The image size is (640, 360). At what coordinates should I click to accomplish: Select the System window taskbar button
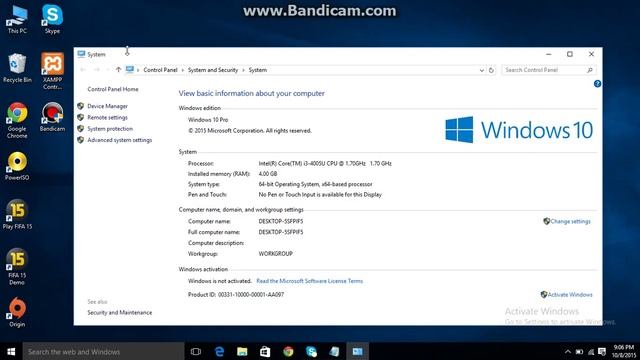[x=358, y=351]
